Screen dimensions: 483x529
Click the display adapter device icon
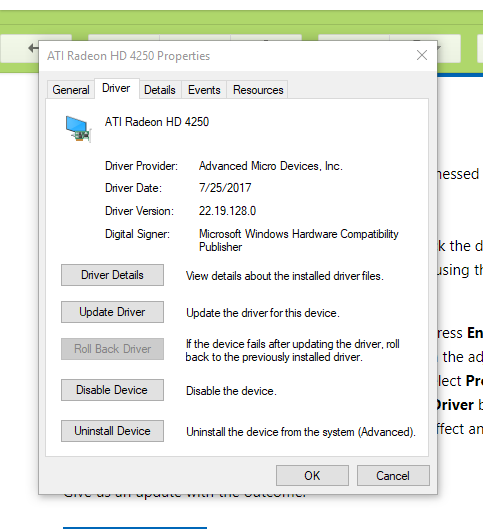click(78, 129)
